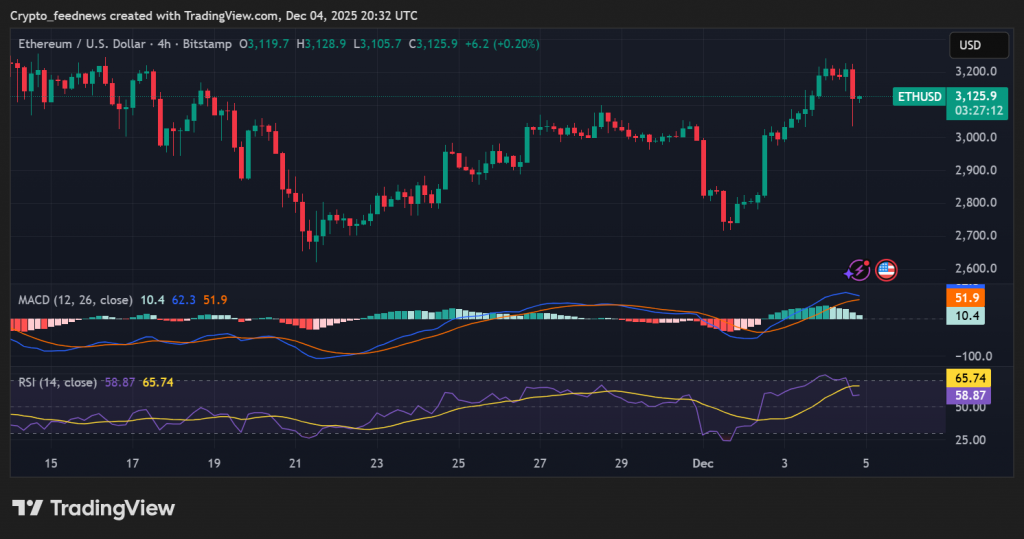Click the orange 51.9 MACD axis tag
The width and height of the screenshot is (1024, 539).
967,298
